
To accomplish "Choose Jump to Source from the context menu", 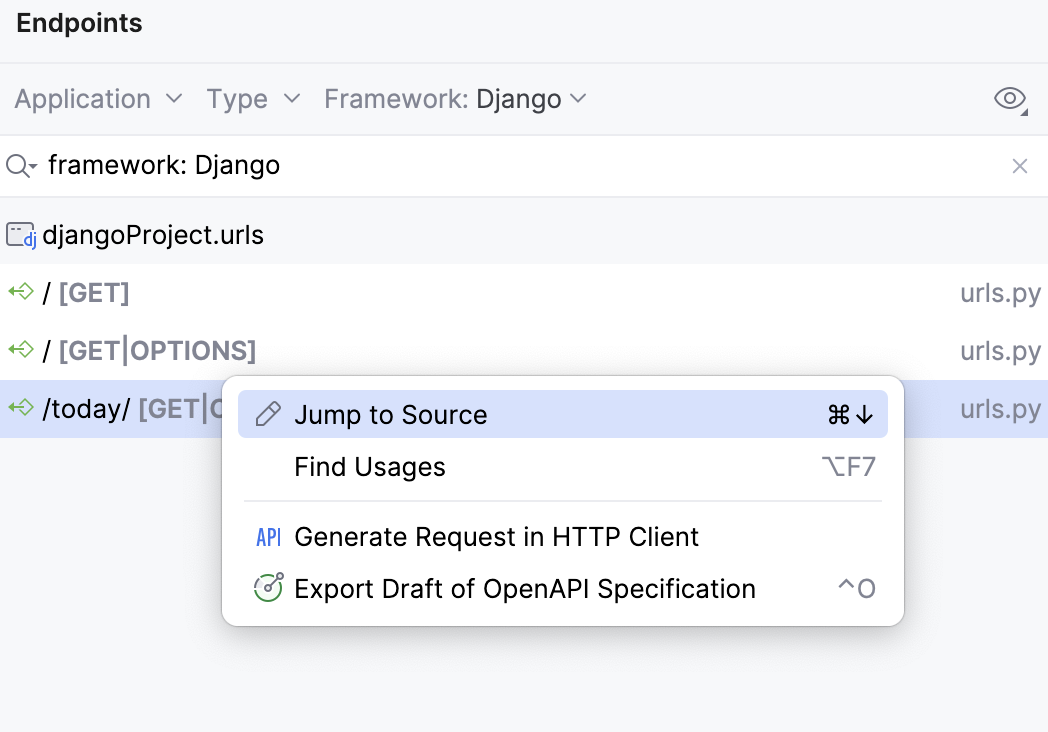I will click(389, 414).
